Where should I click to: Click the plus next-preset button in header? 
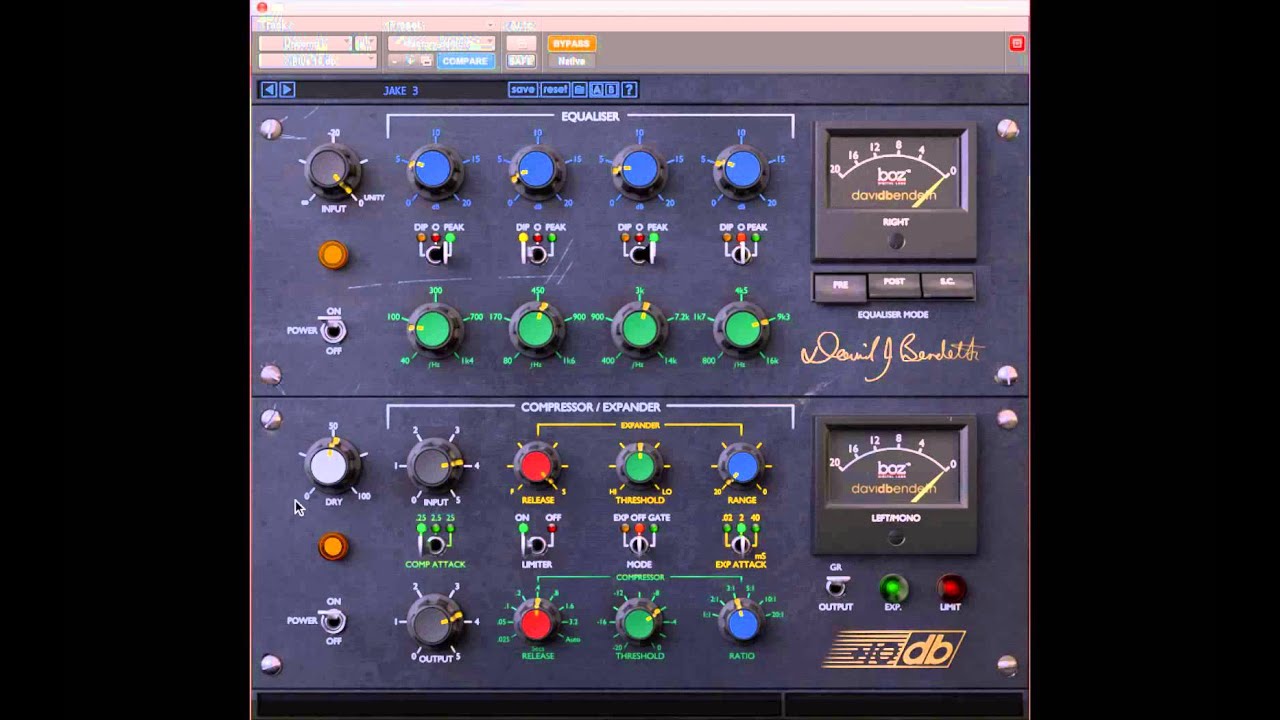click(x=410, y=61)
